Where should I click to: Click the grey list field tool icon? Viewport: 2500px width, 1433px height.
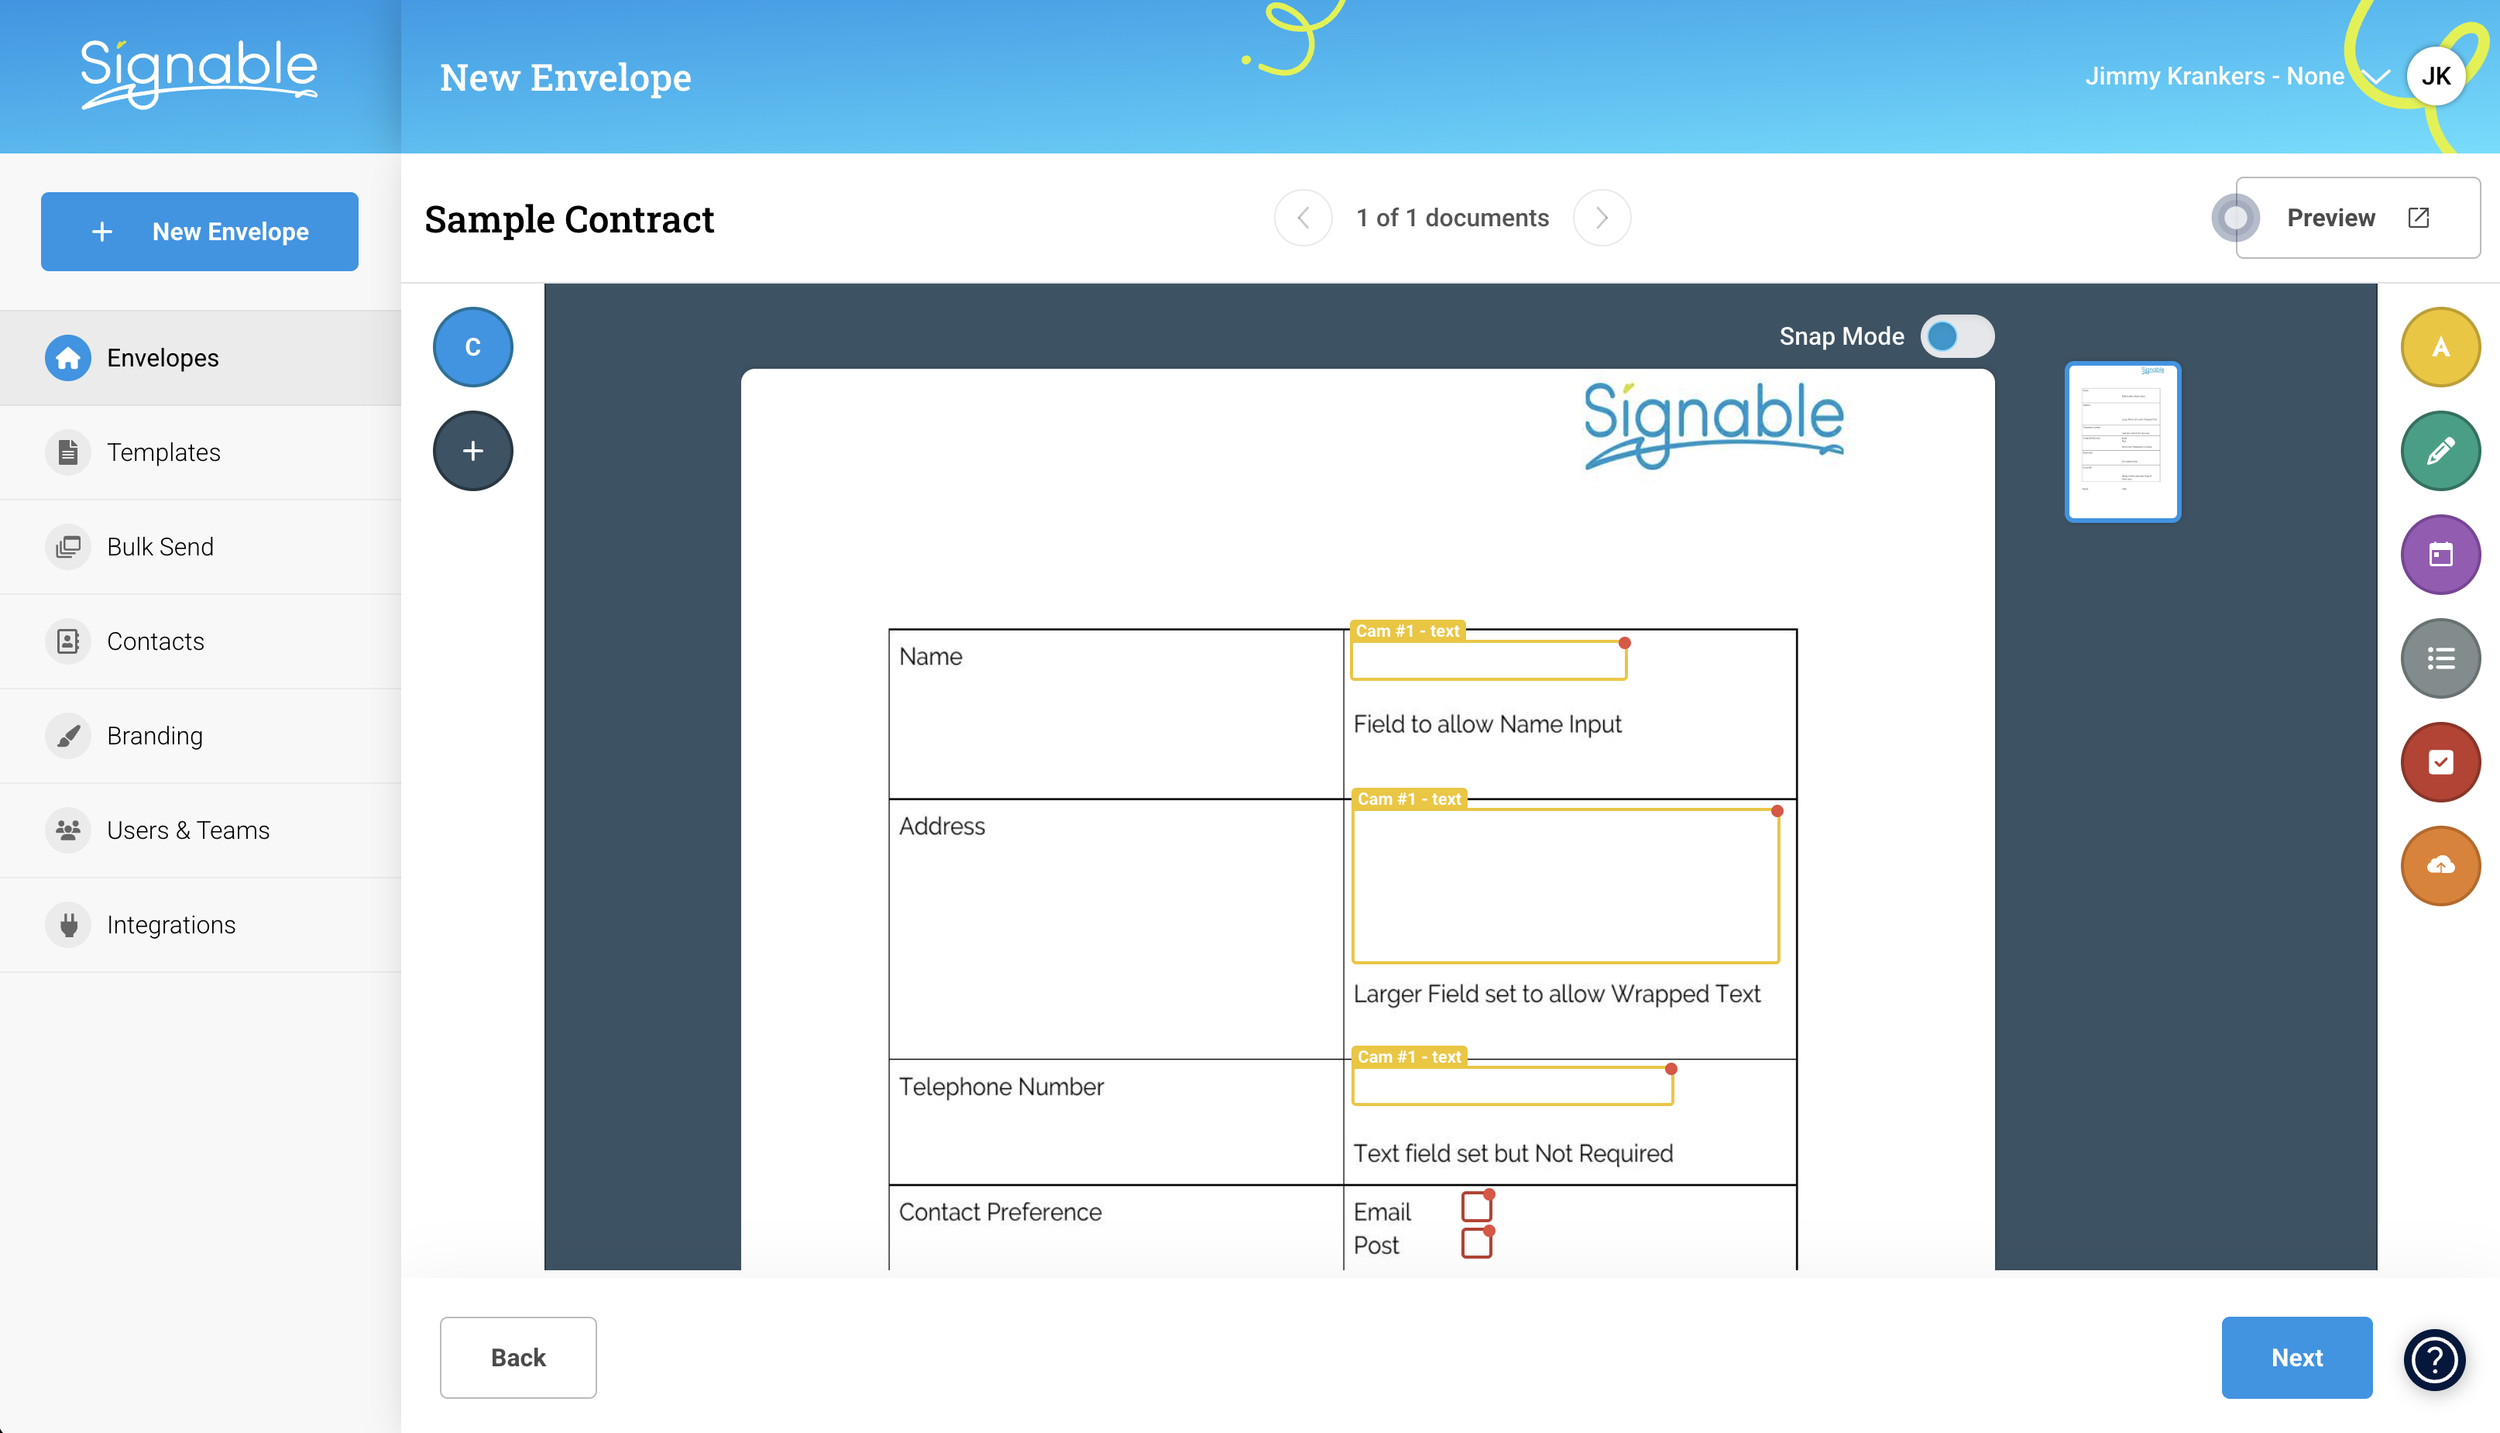coord(2440,658)
